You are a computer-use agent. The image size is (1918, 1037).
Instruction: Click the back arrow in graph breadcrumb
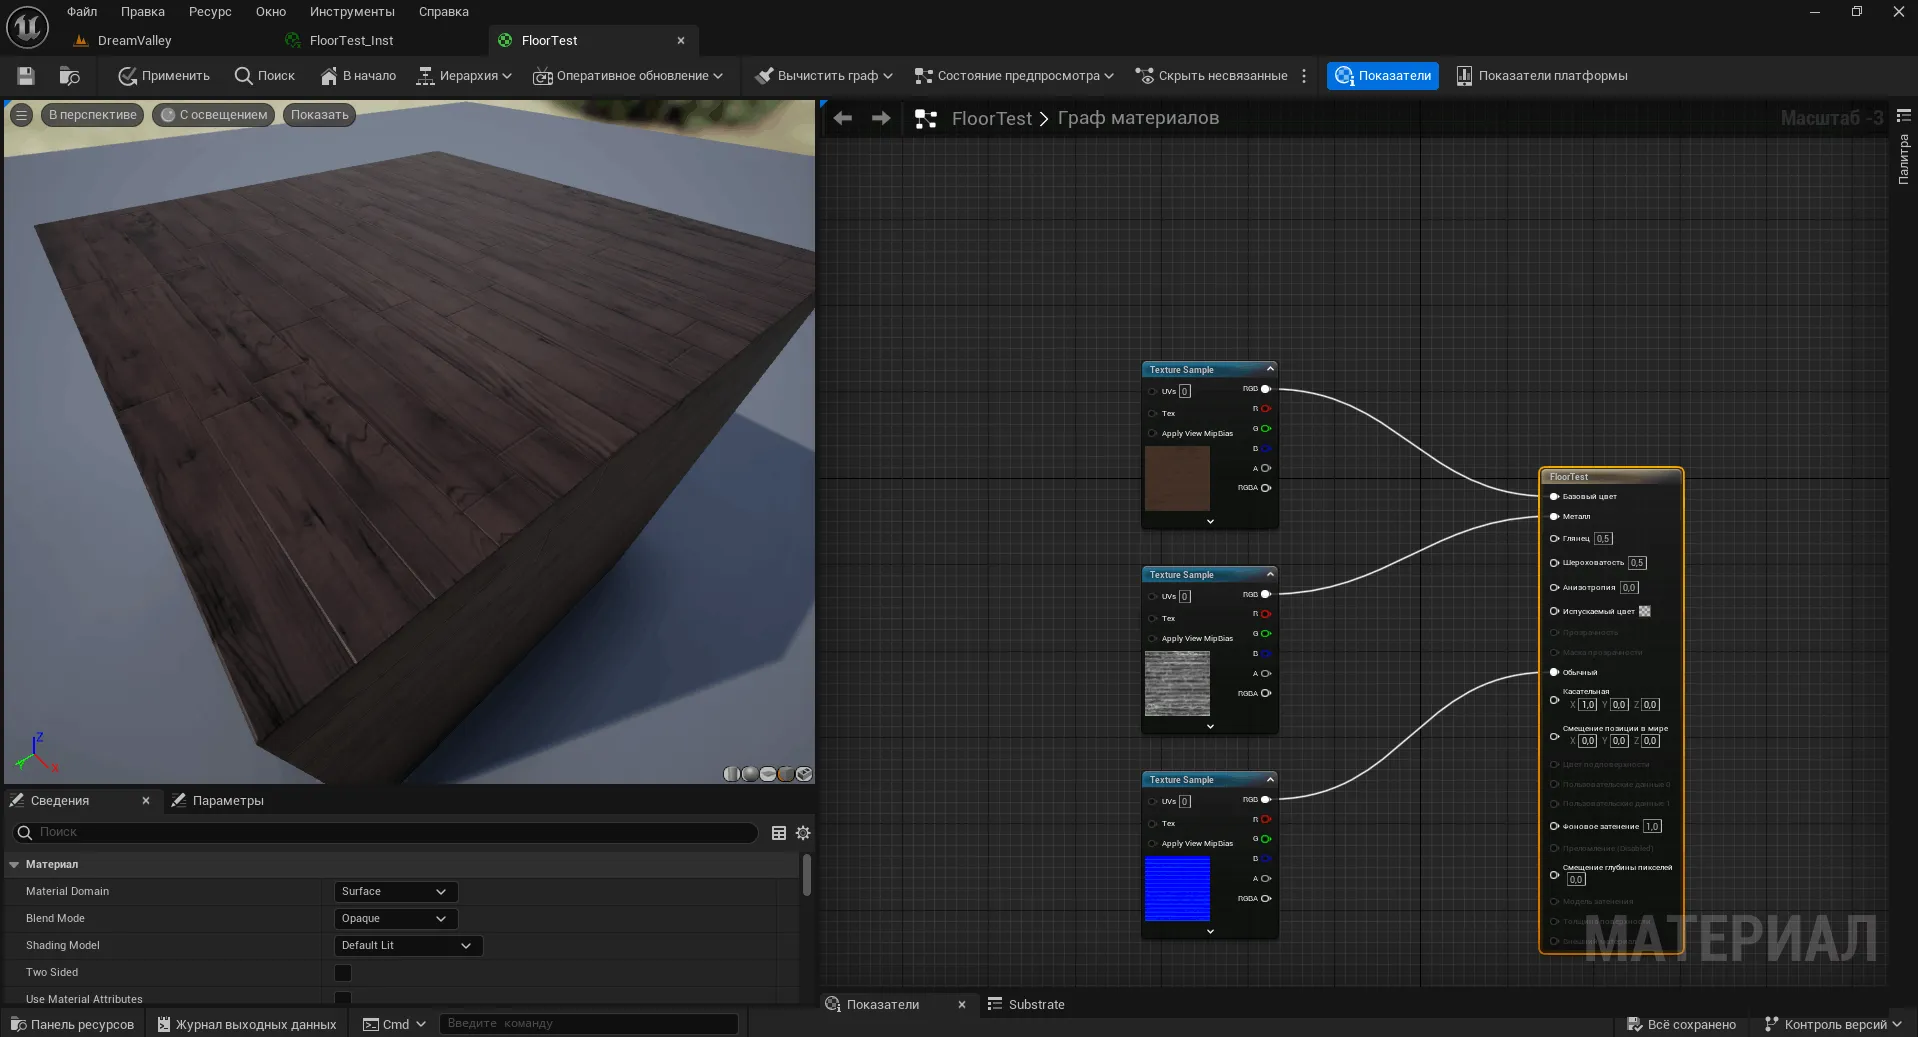843,118
